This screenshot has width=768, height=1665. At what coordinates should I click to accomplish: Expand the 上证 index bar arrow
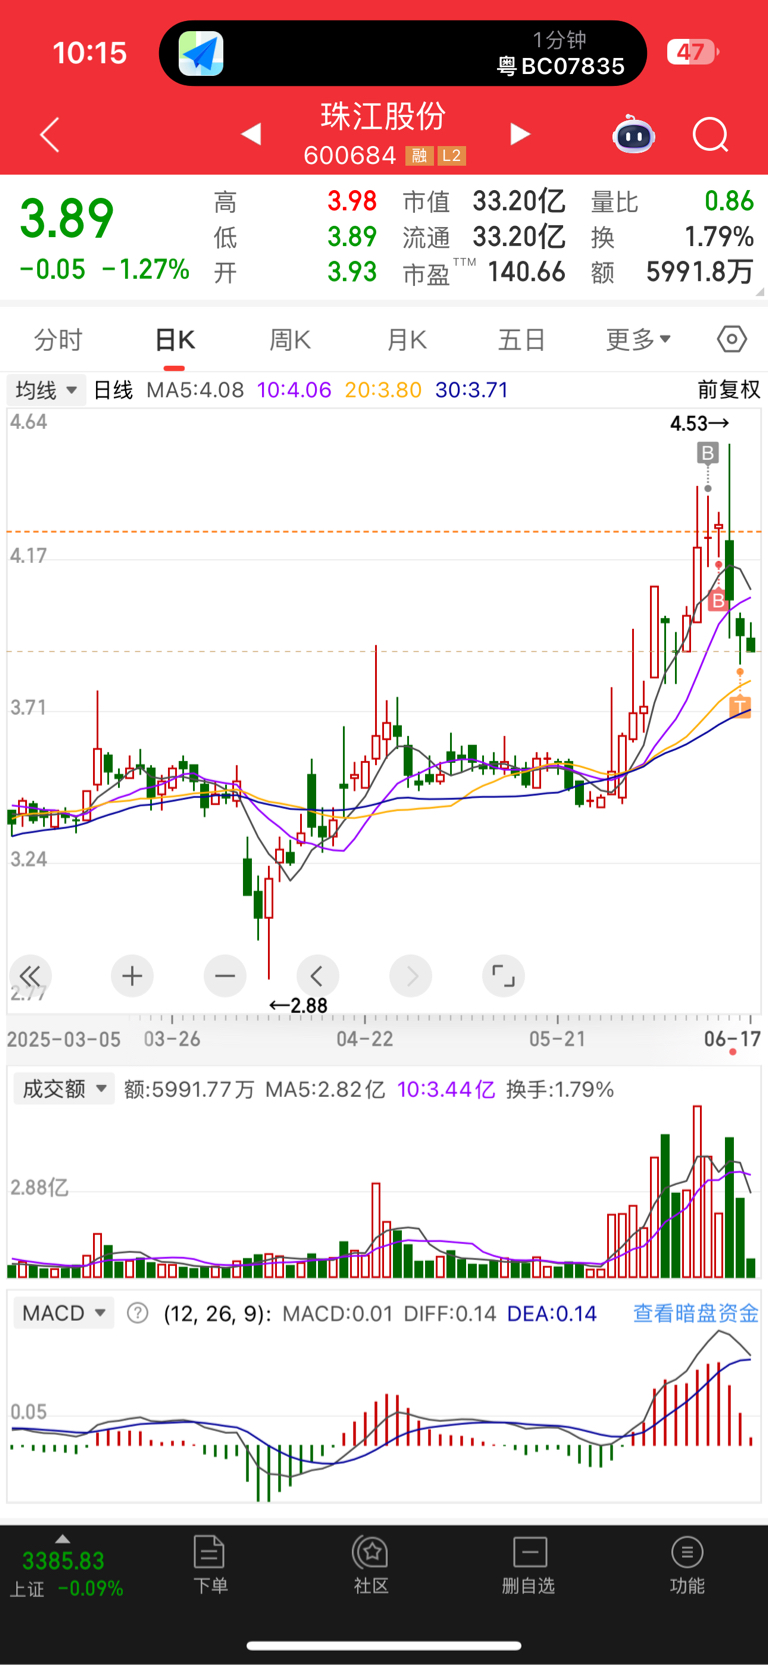tap(62, 1539)
